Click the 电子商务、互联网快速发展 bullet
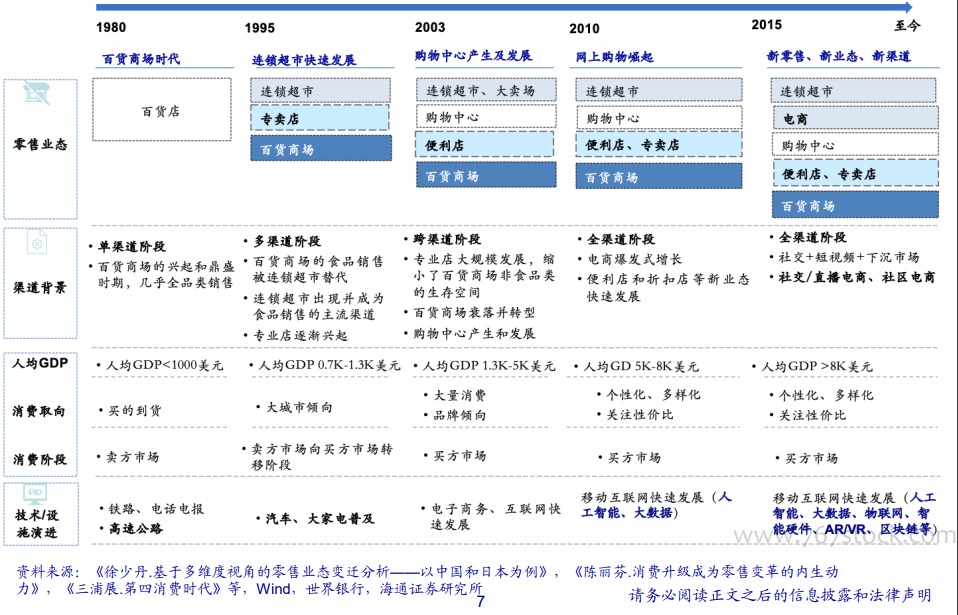Screen dimensions: 958x615 click(x=495, y=517)
